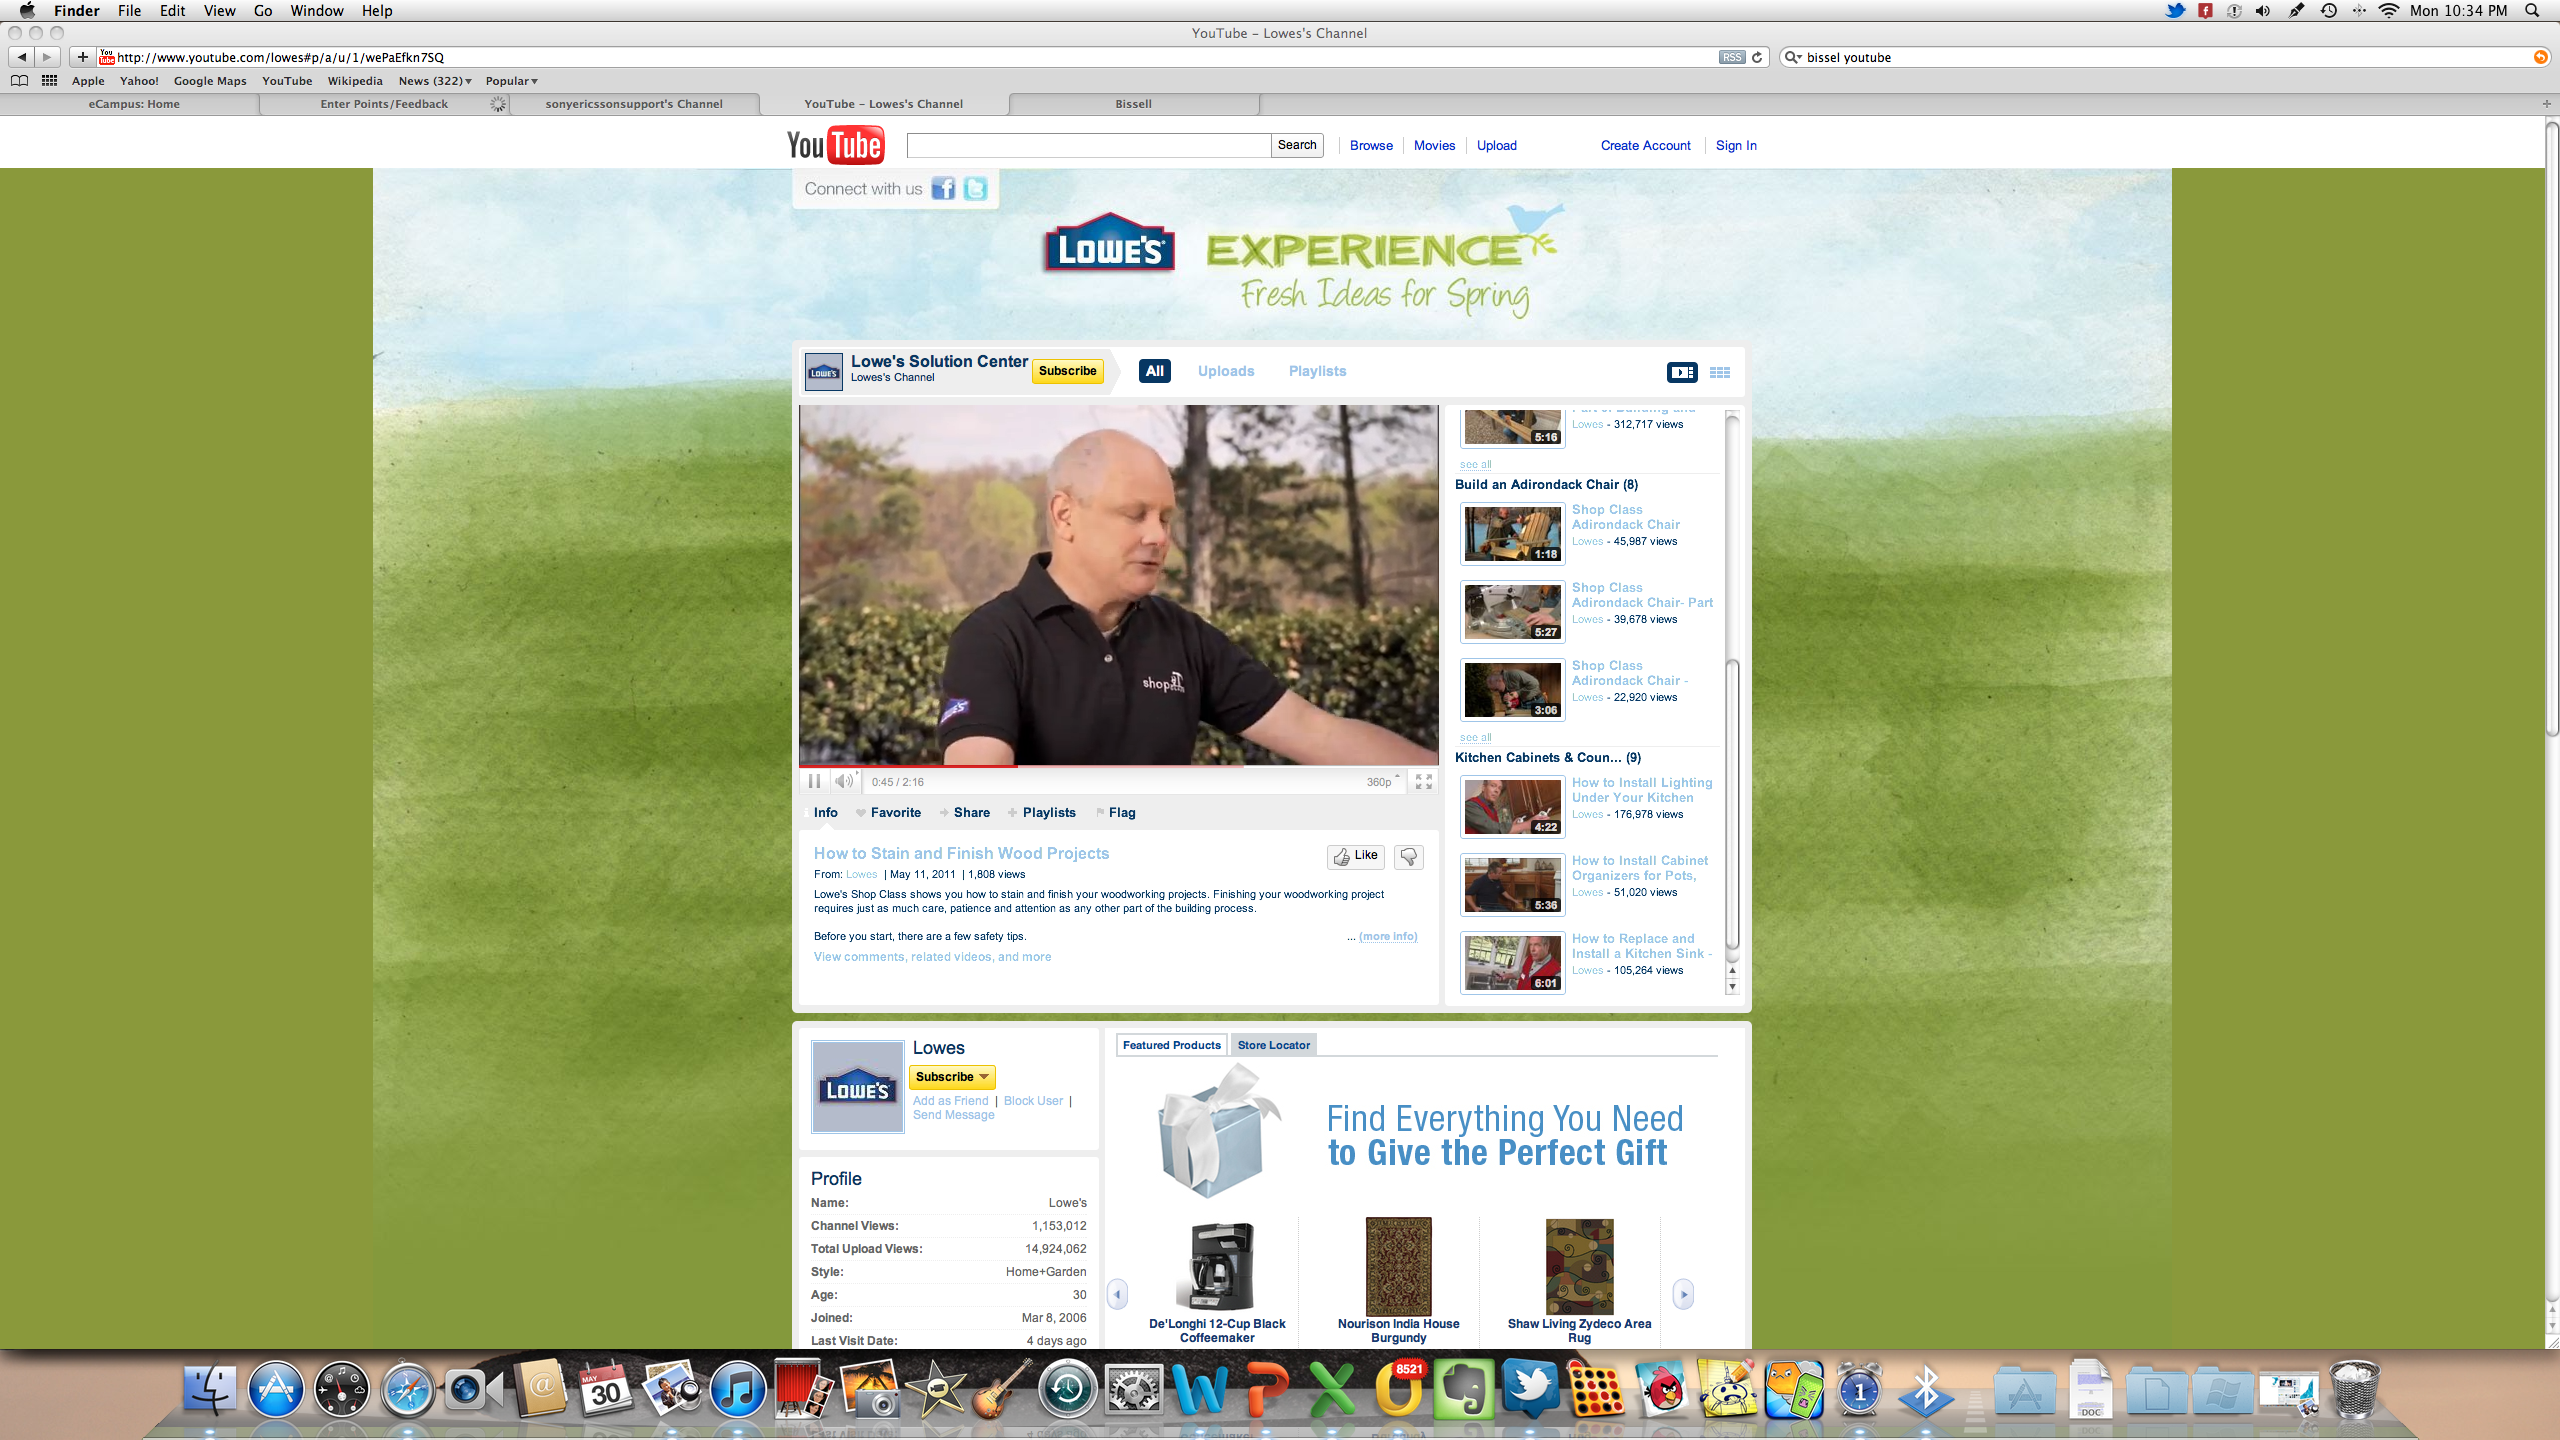Image resolution: width=2560 pixels, height=1440 pixels.
Task: Open Lowe's Facebook page icon
Action: click(x=943, y=189)
